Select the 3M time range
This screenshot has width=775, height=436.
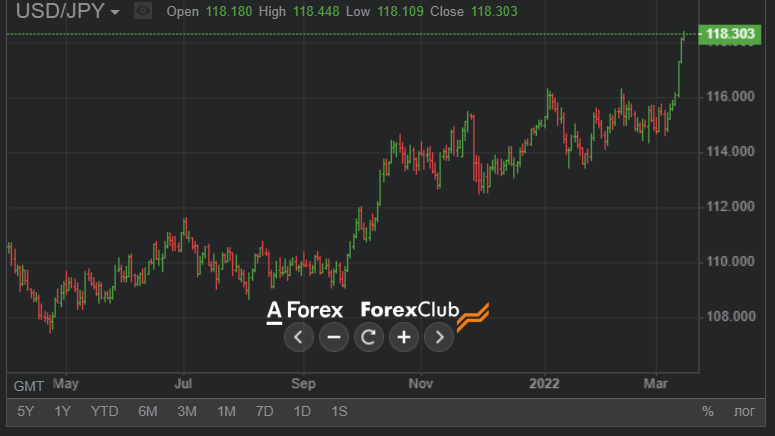click(187, 411)
